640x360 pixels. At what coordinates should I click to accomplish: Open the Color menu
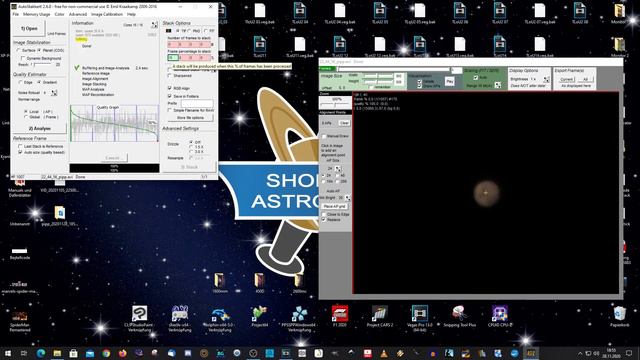pyautogui.click(x=60, y=14)
